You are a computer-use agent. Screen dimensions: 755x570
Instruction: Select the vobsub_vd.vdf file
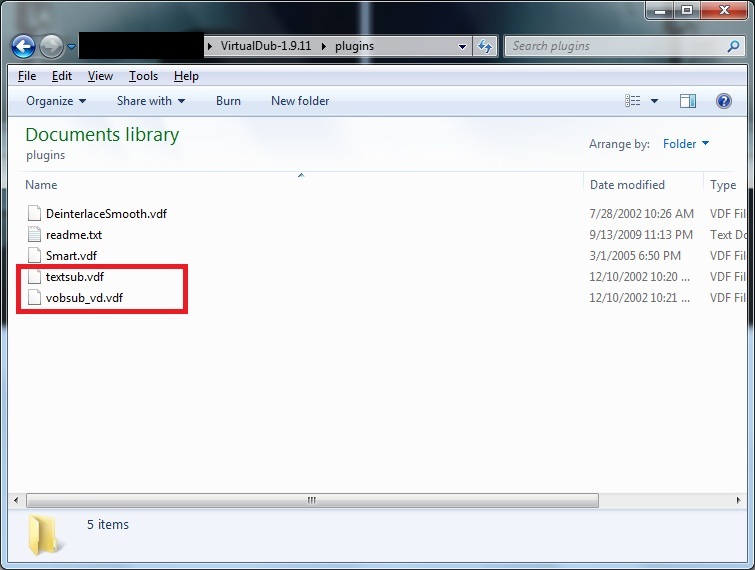pos(84,298)
